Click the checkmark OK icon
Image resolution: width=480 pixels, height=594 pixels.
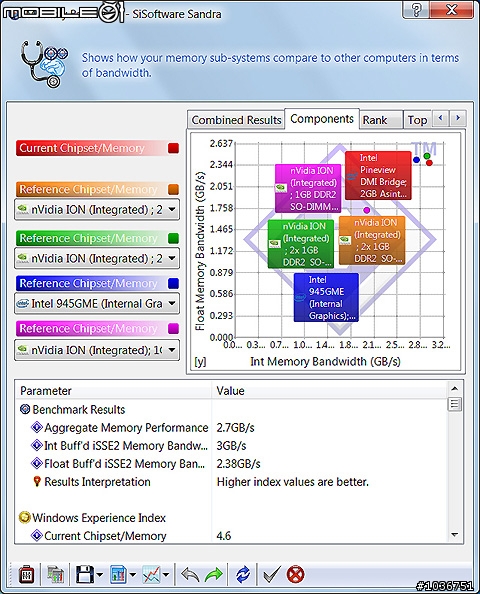click(272, 575)
